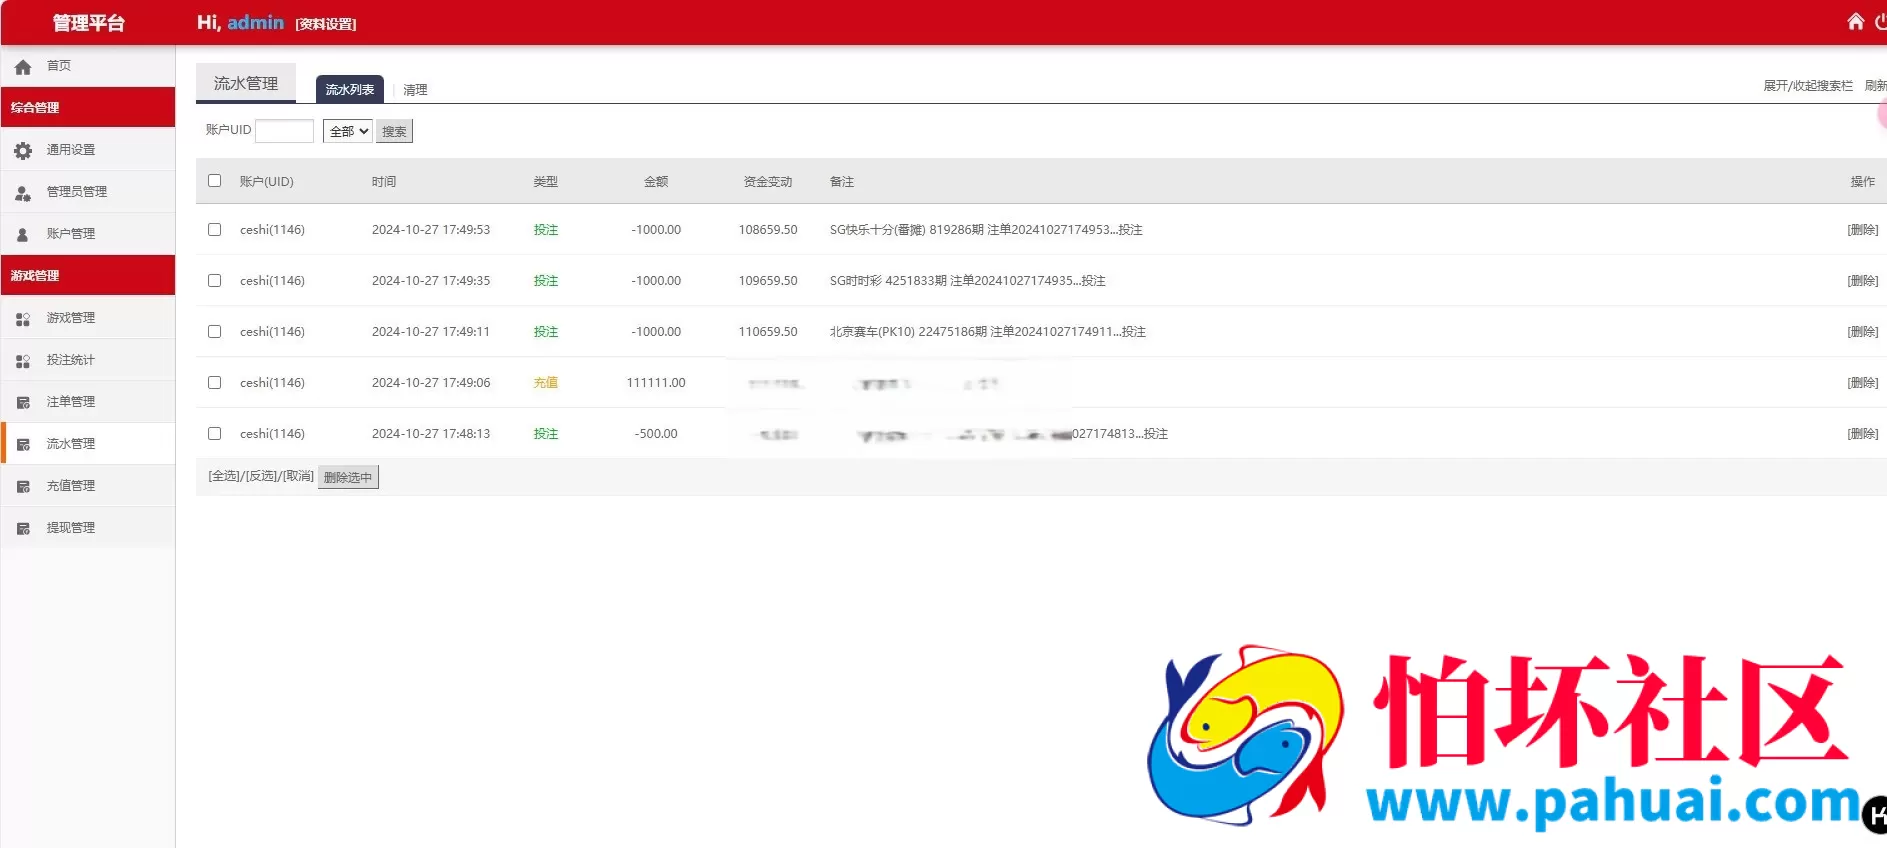
Task: Click the 金额 column header
Action: [656, 181]
